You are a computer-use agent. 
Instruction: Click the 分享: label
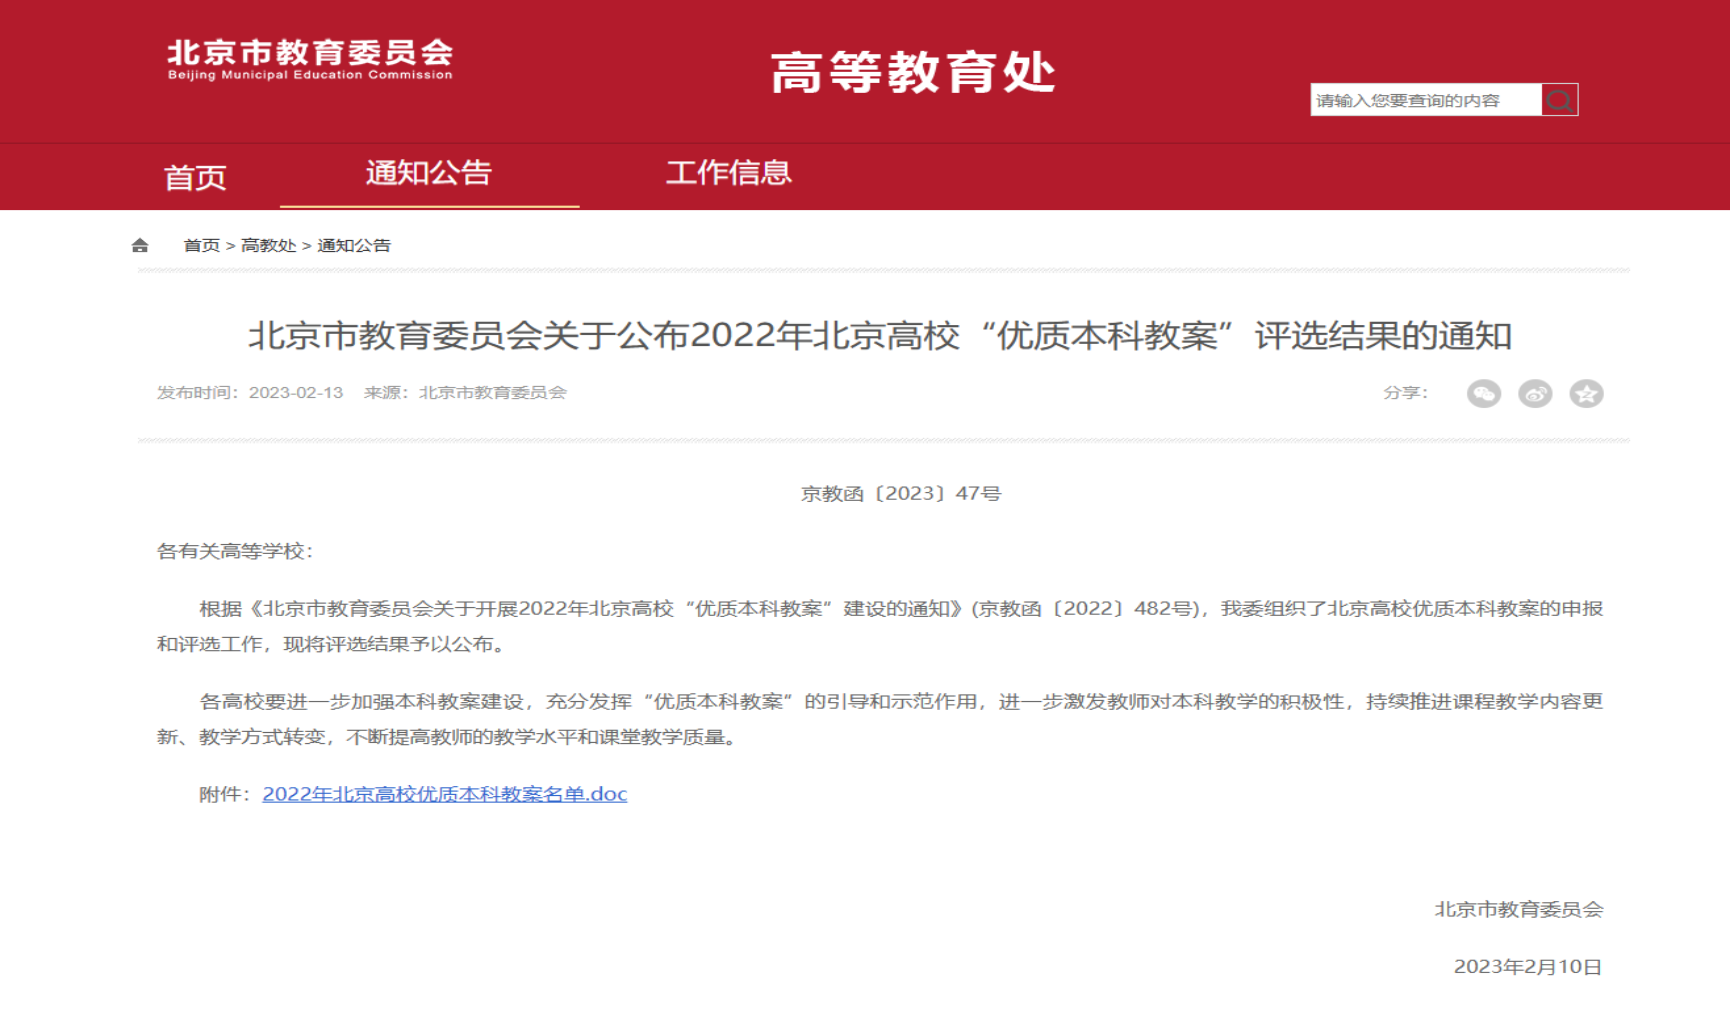click(x=1406, y=393)
